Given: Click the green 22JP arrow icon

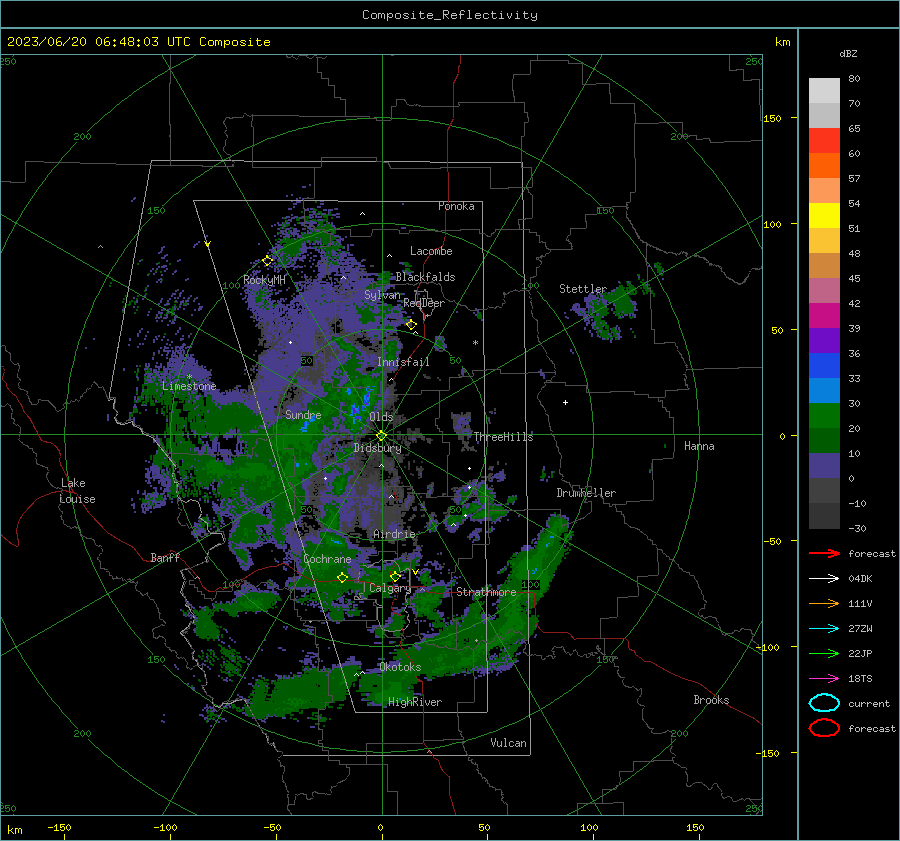Looking at the screenshot, I should 824,653.
